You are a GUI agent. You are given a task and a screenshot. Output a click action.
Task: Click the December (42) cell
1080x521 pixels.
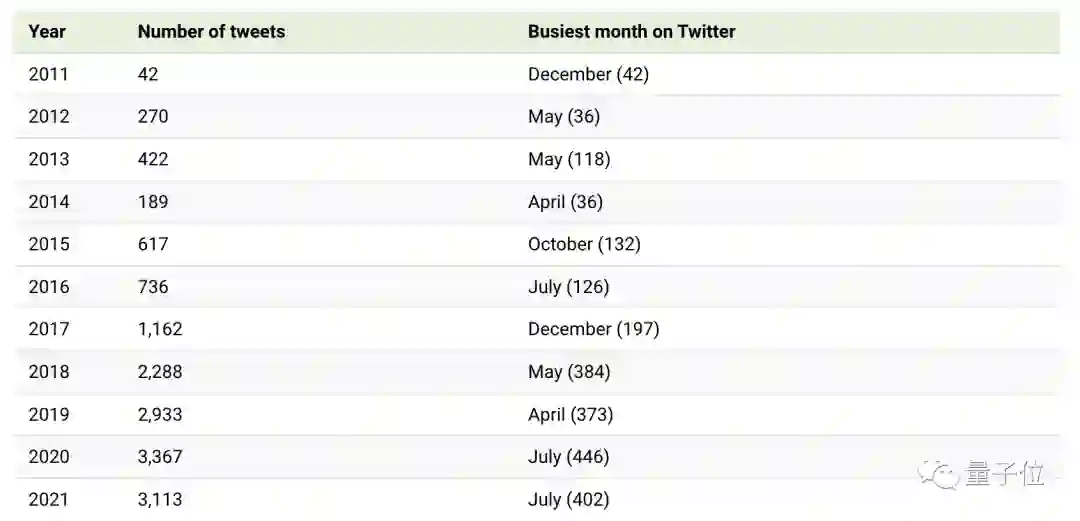coord(588,74)
